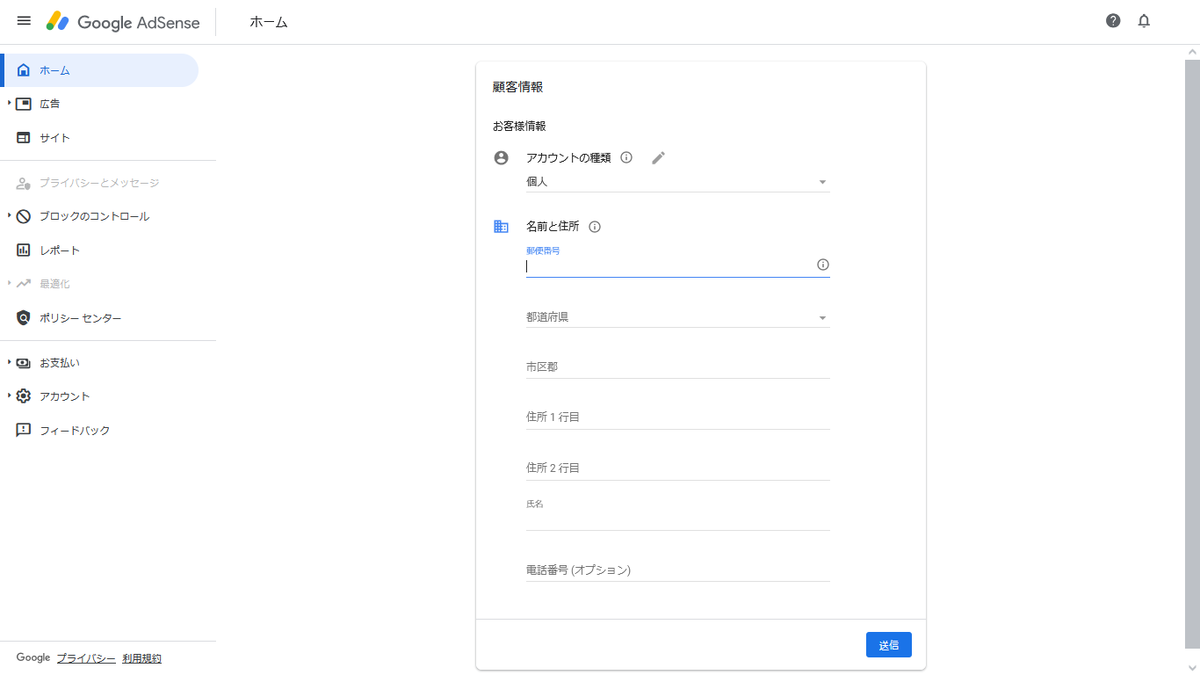Image resolution: width=1200 pixels, height=675 pixels.
Task: Click the ポリシー センター shield icon
Action: click(22, 317)
